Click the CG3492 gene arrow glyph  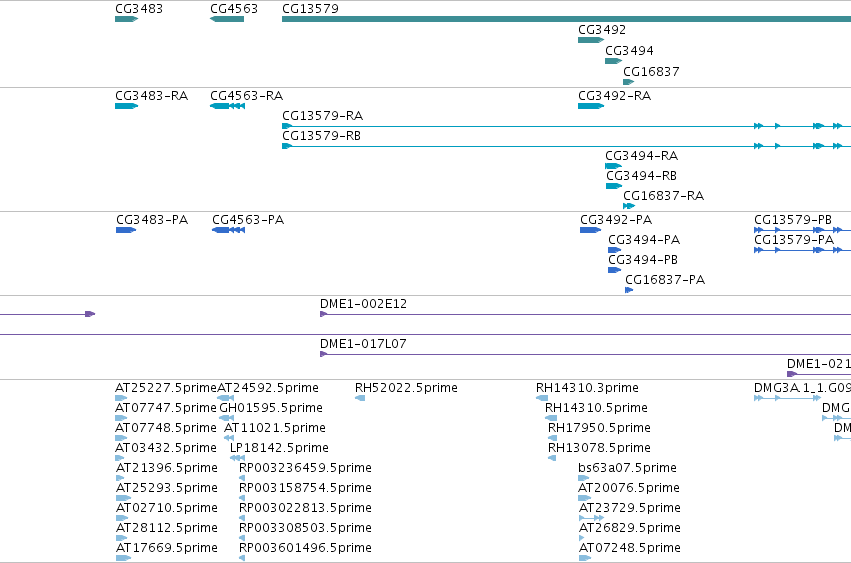point(591,40)
